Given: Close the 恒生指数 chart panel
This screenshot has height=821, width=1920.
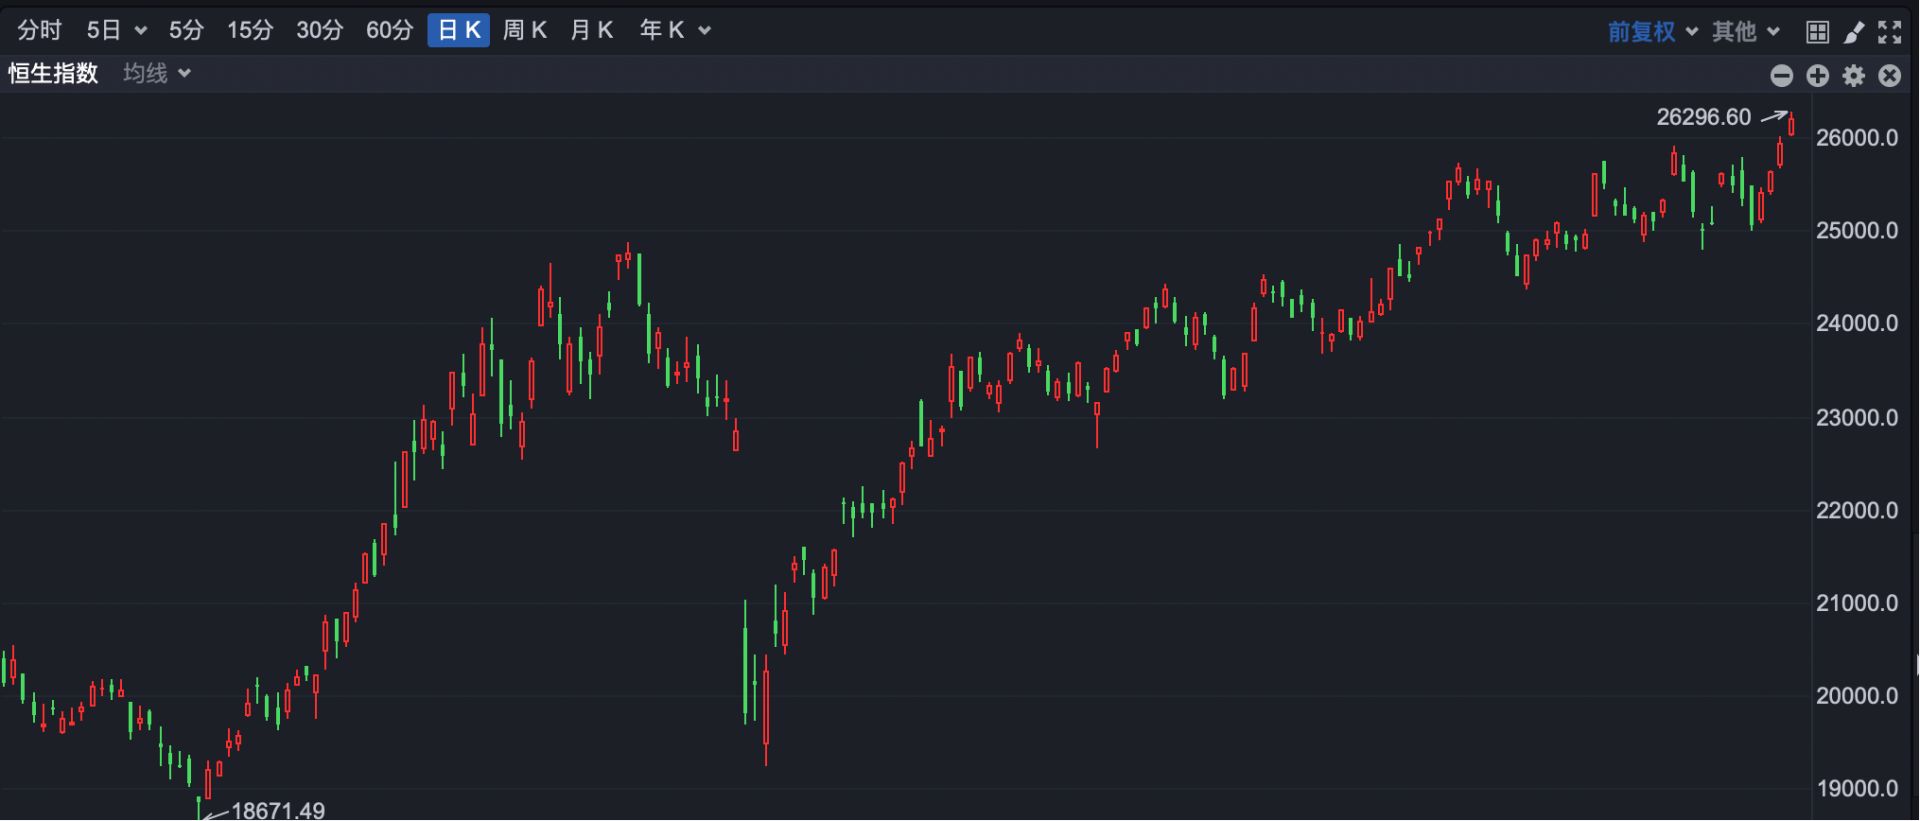Looking at the screenshot, I should point(1889,76).
